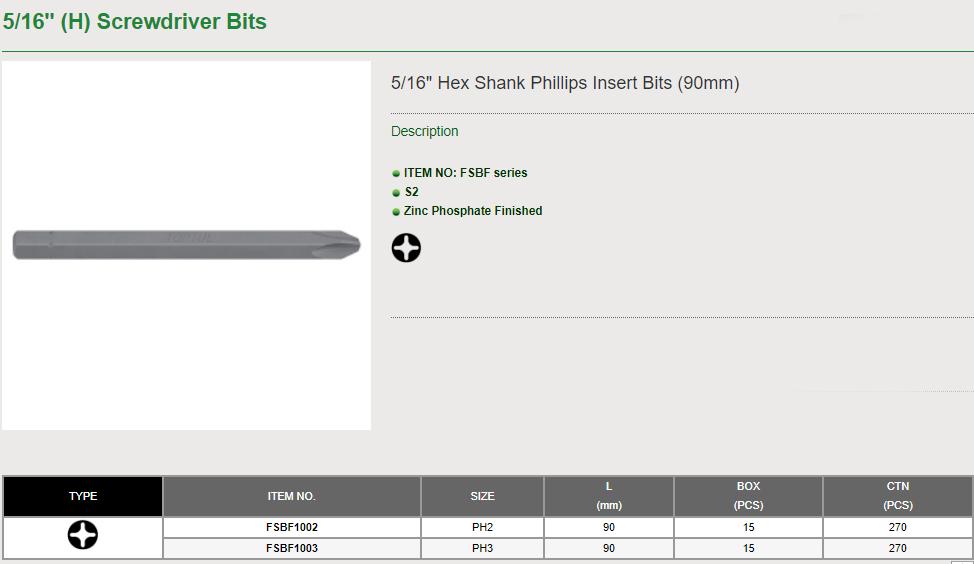Select the product title Phillips Insert Bits

[x=565, y=83]
